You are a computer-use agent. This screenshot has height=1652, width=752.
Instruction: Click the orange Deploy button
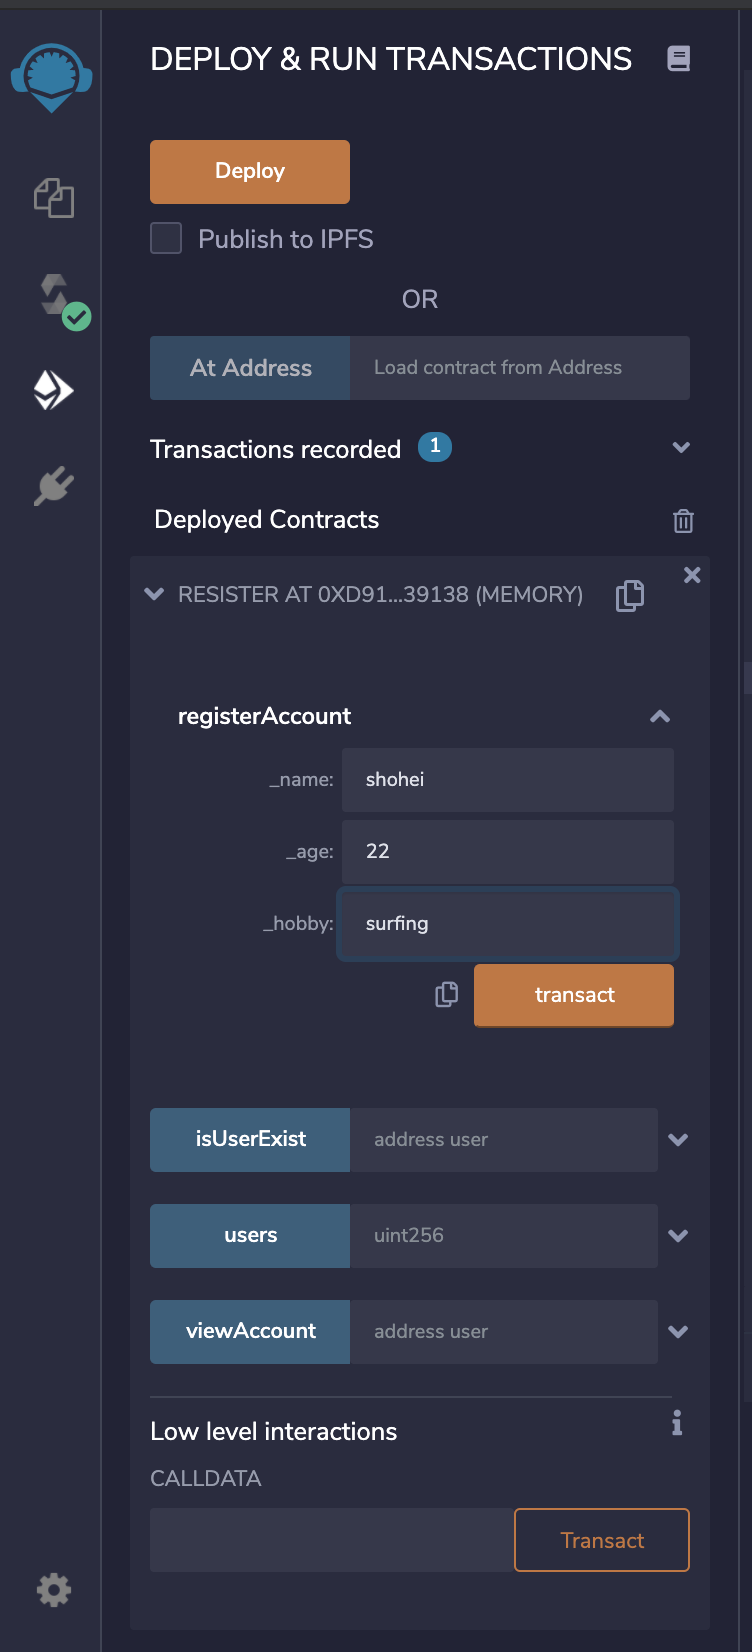(x=250, y=171)
